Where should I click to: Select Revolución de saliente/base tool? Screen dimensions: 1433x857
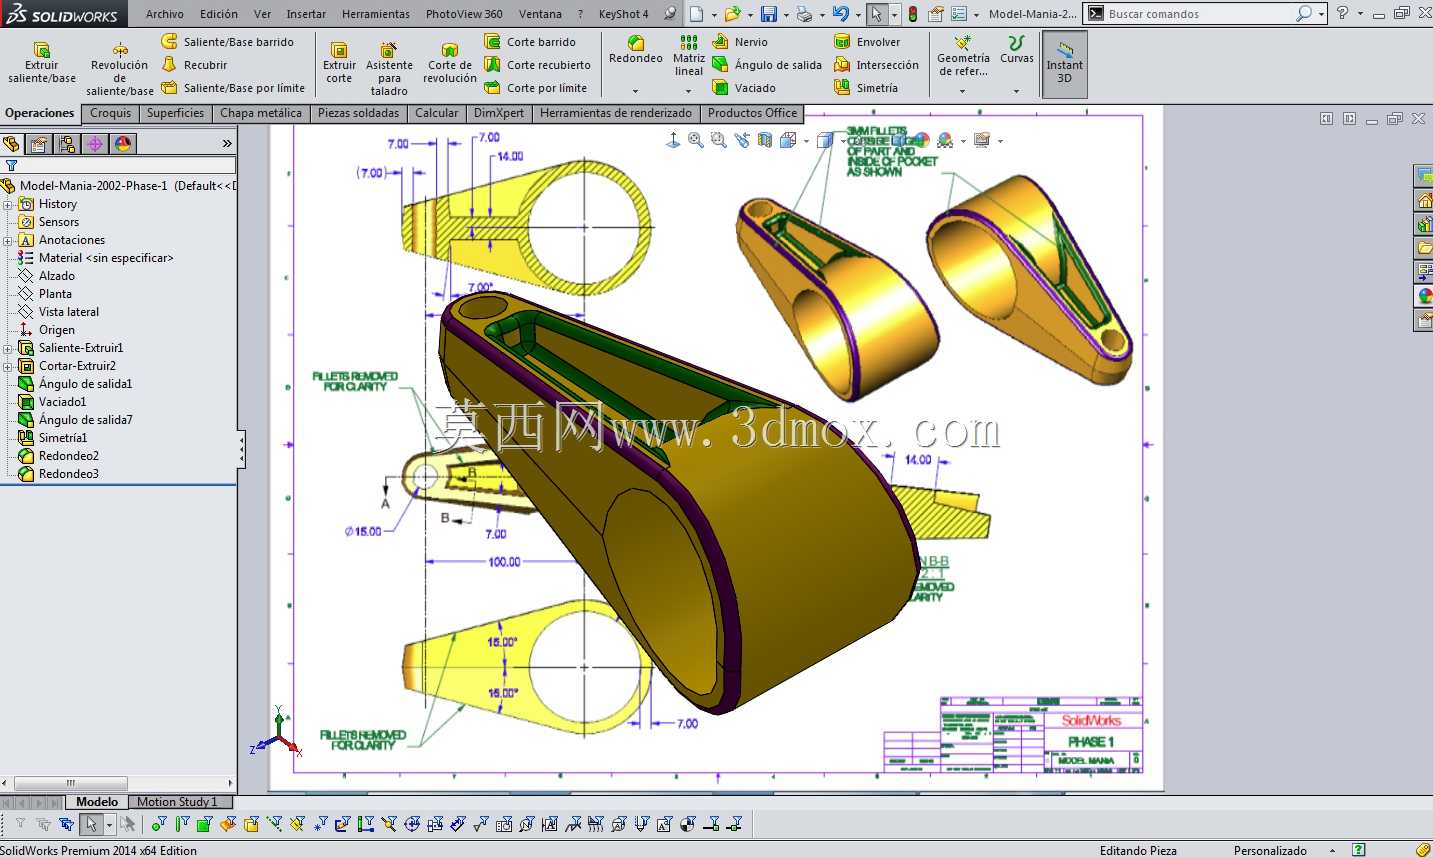pos(120,70)
